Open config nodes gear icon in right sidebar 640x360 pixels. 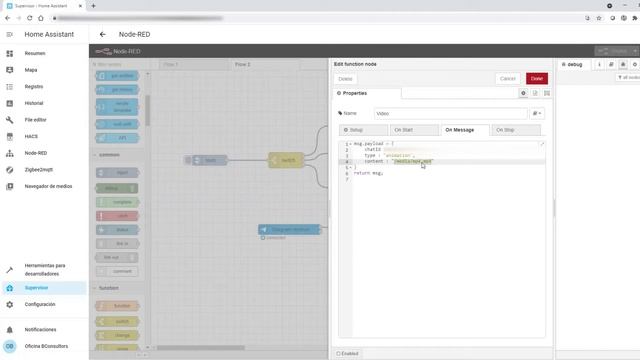(634, 64)
